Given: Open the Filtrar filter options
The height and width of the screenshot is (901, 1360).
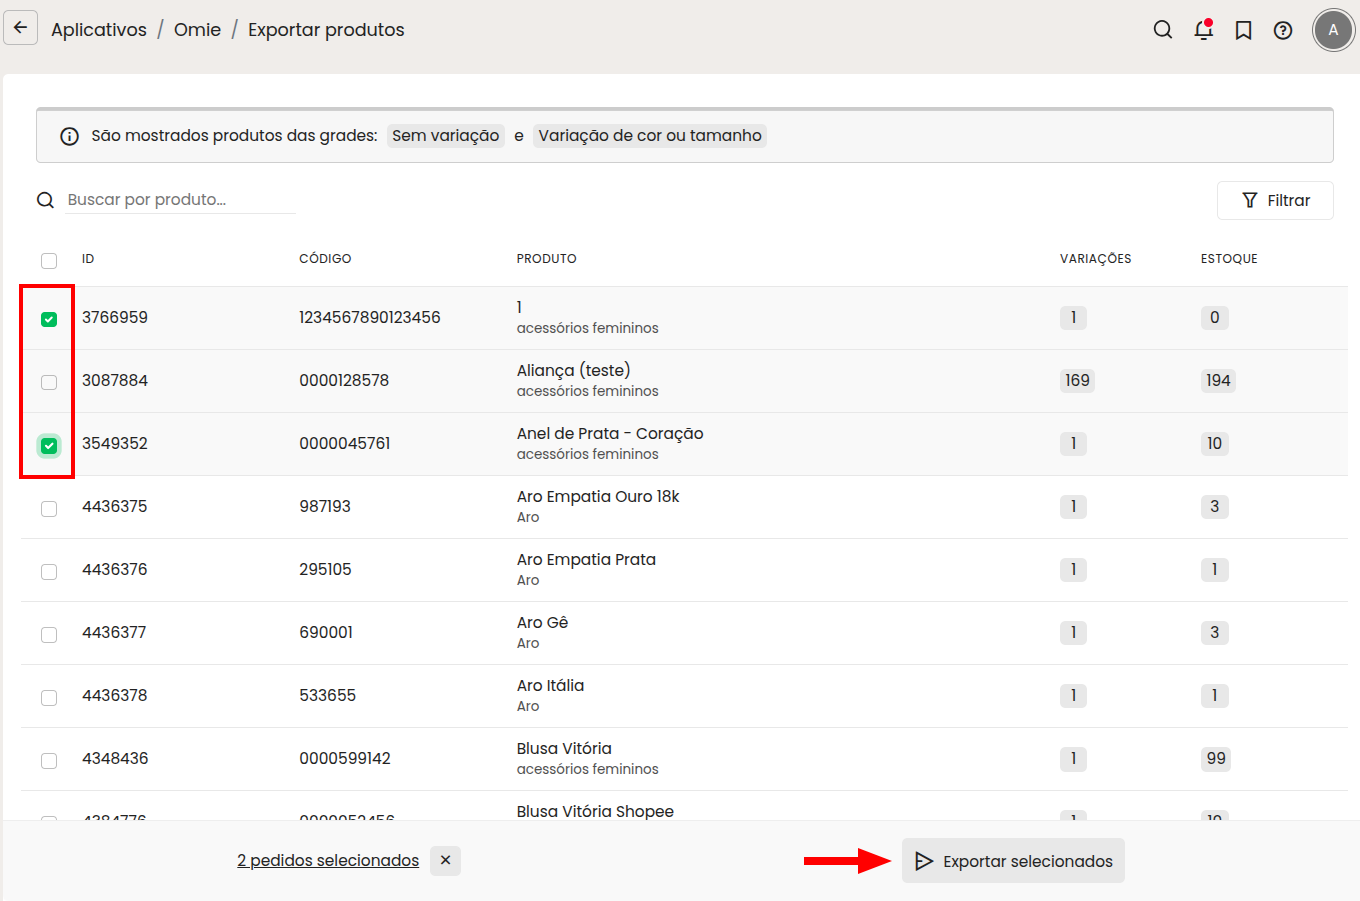Looking at the screenshot, I should point(1274,200).
